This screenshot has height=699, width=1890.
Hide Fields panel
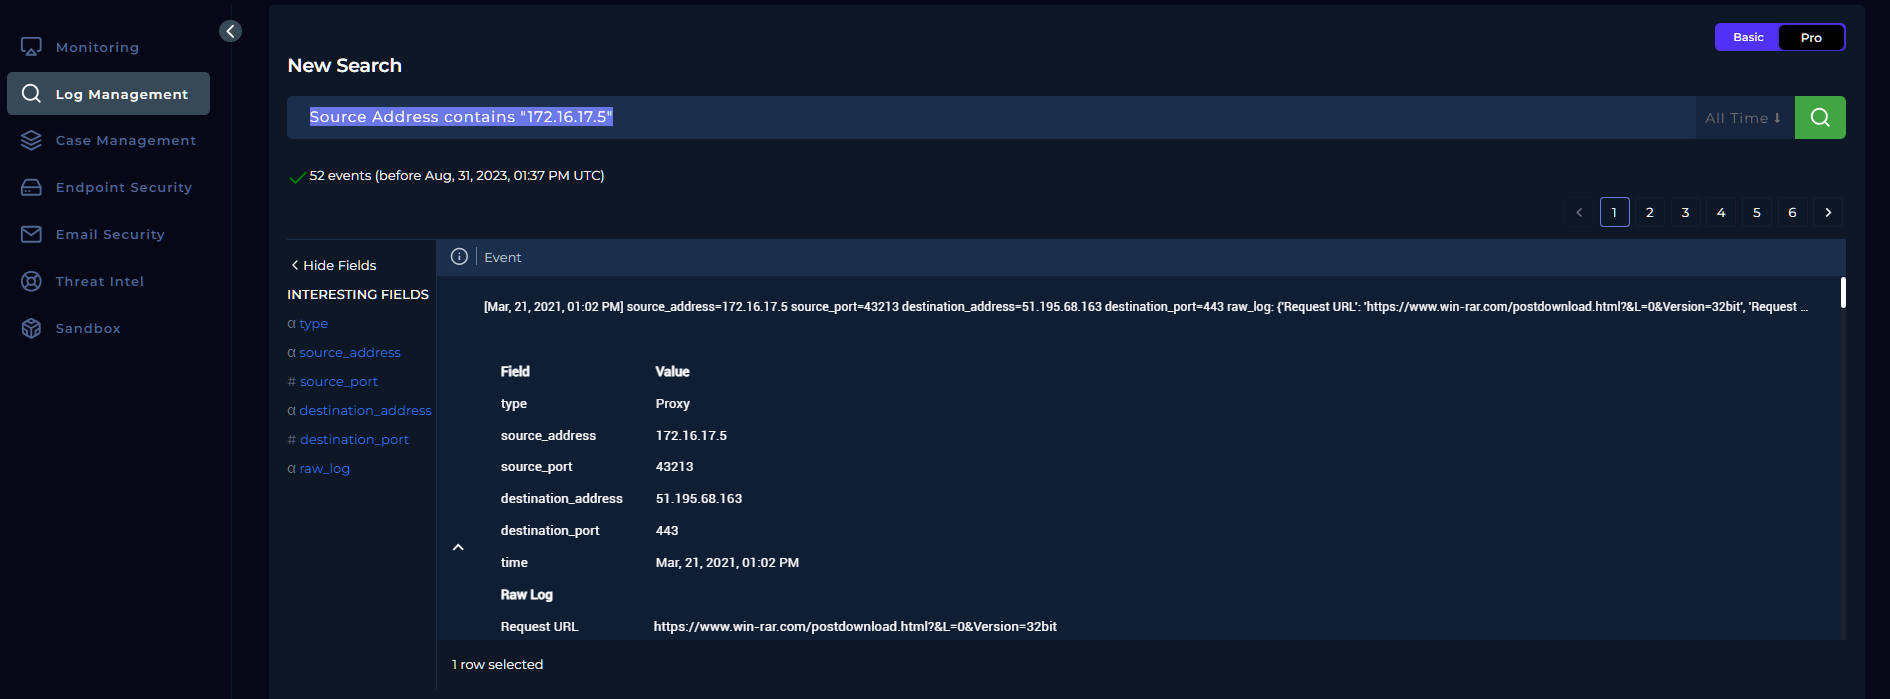click(x=333, y=265)
